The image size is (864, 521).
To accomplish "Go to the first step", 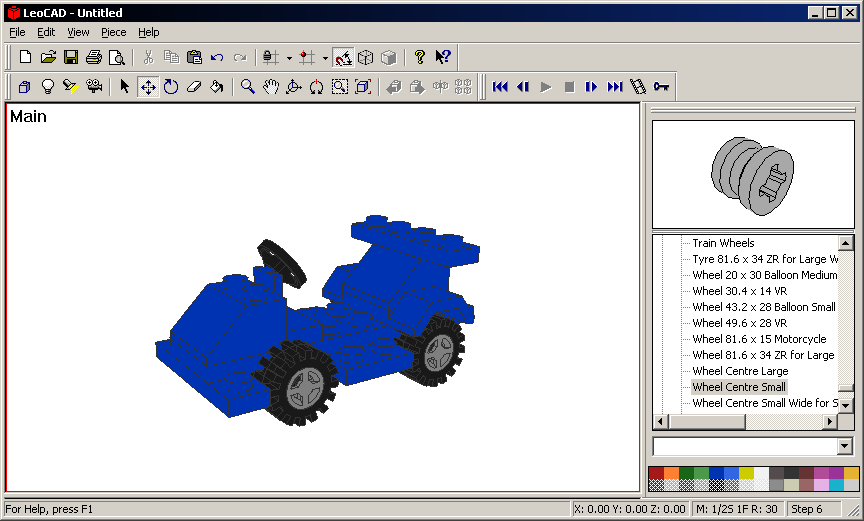I will 500,87.
